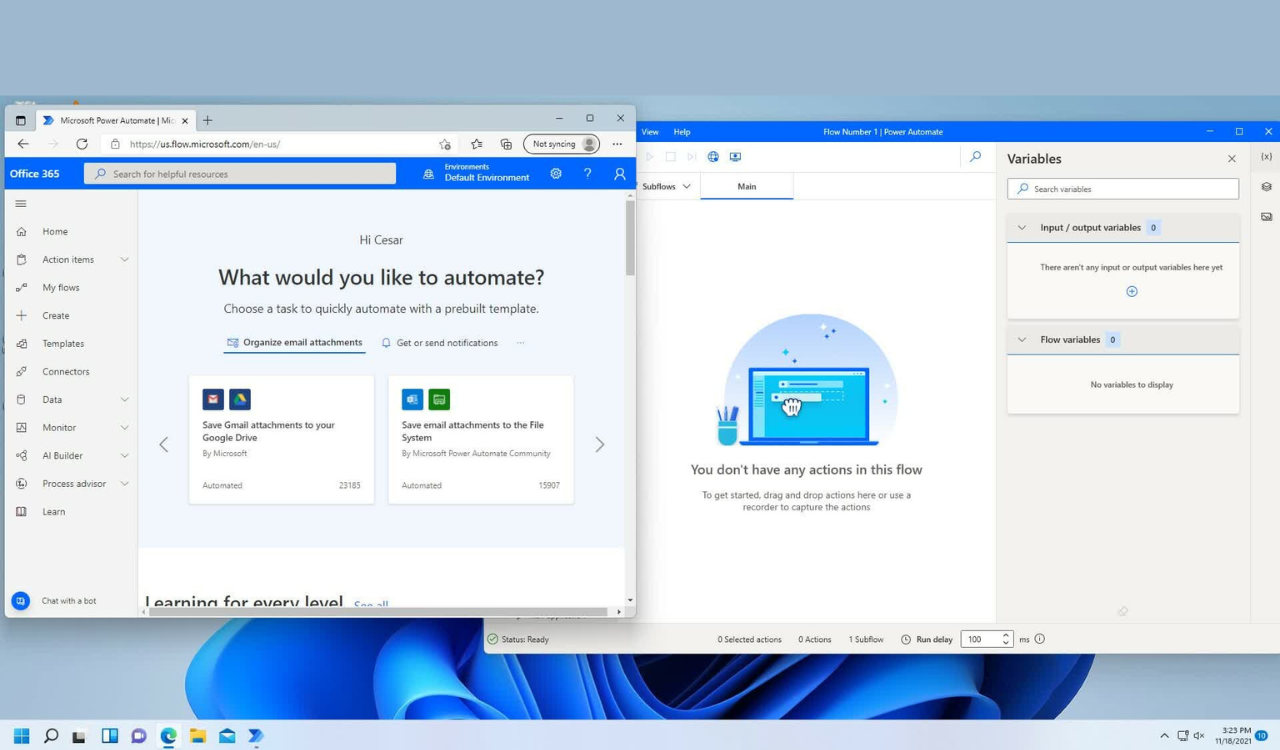
Task: Select the Organize email attachments tab
Action: click(295, 342)
